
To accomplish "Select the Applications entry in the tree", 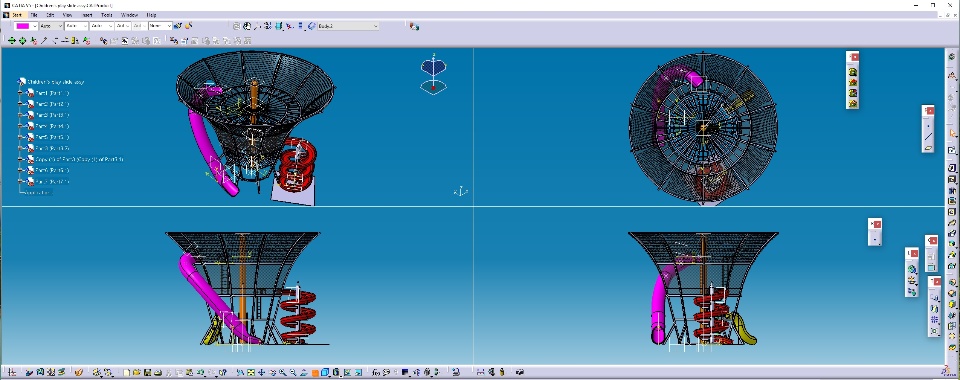I will [37, 192].
